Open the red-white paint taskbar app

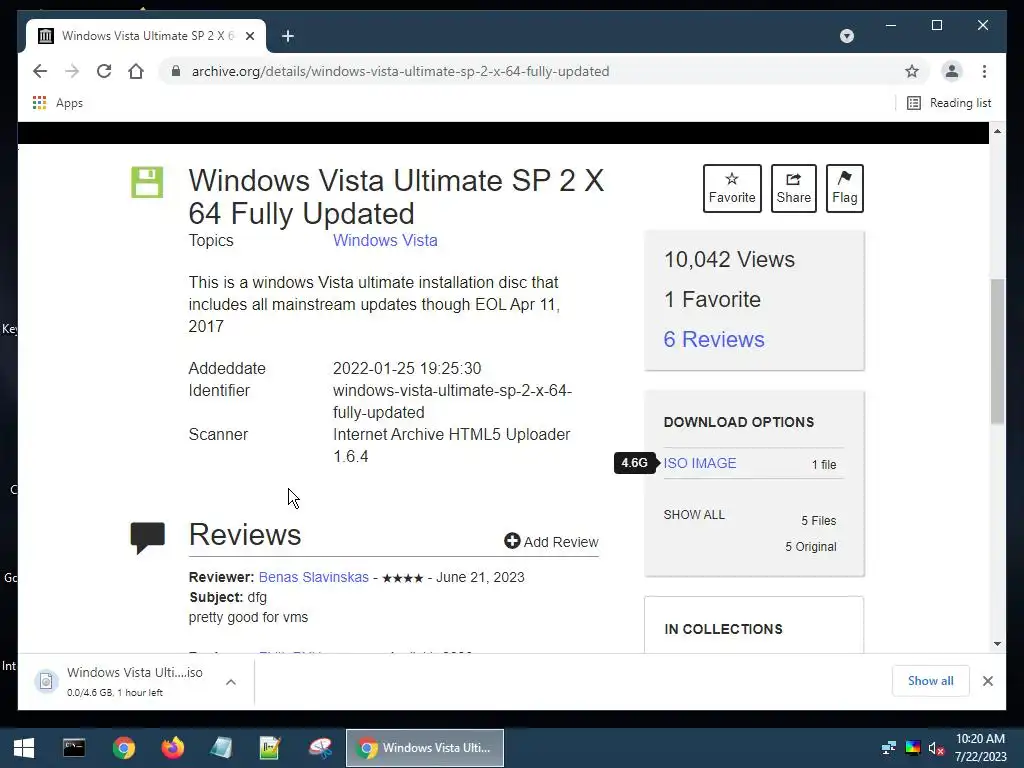click(x=320, y=748)
